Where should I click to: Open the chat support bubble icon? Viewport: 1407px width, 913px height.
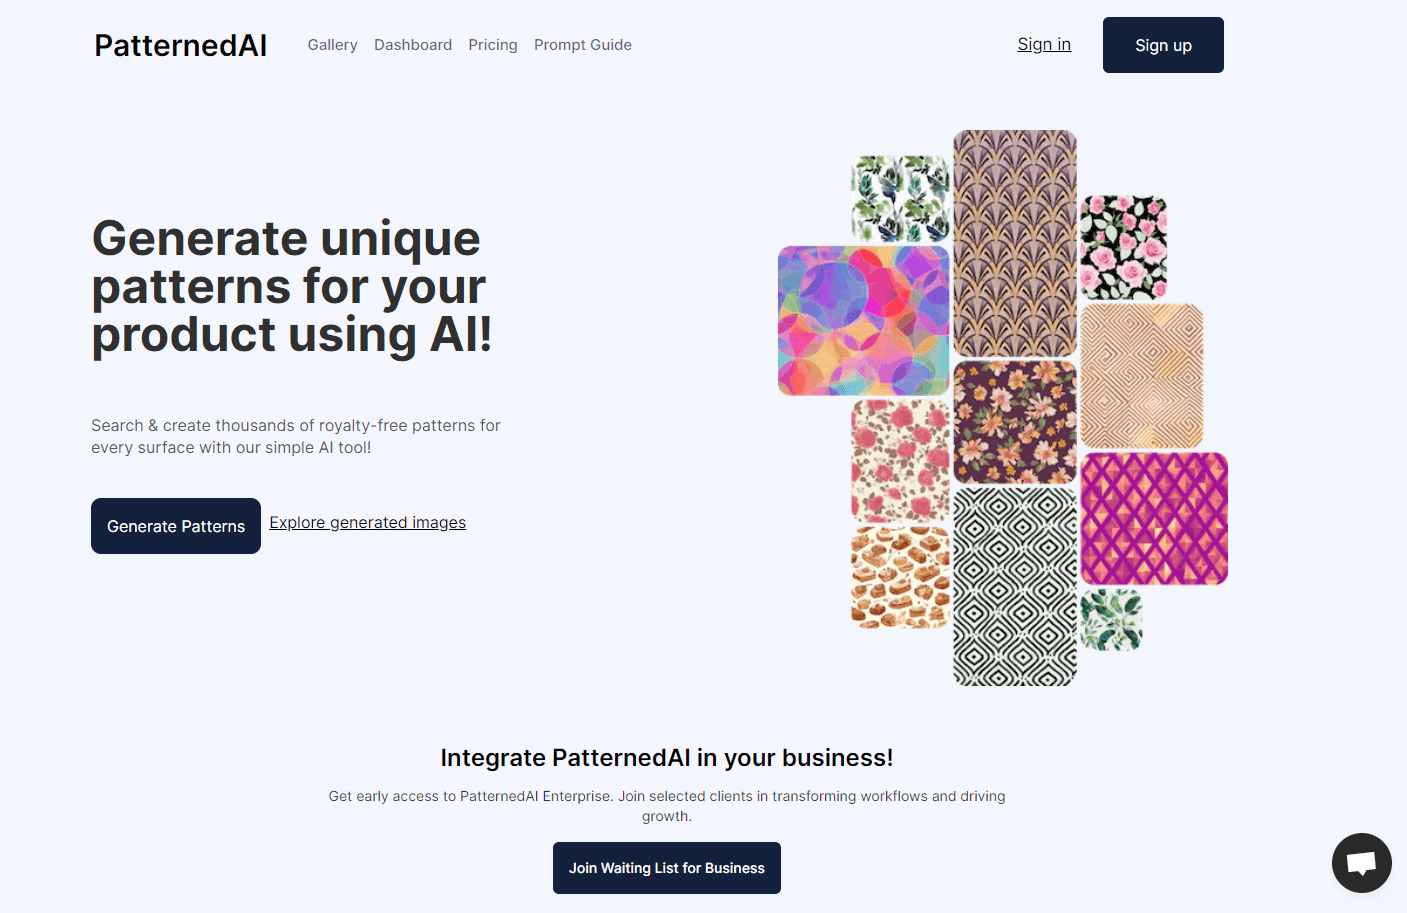[1361, 862]
